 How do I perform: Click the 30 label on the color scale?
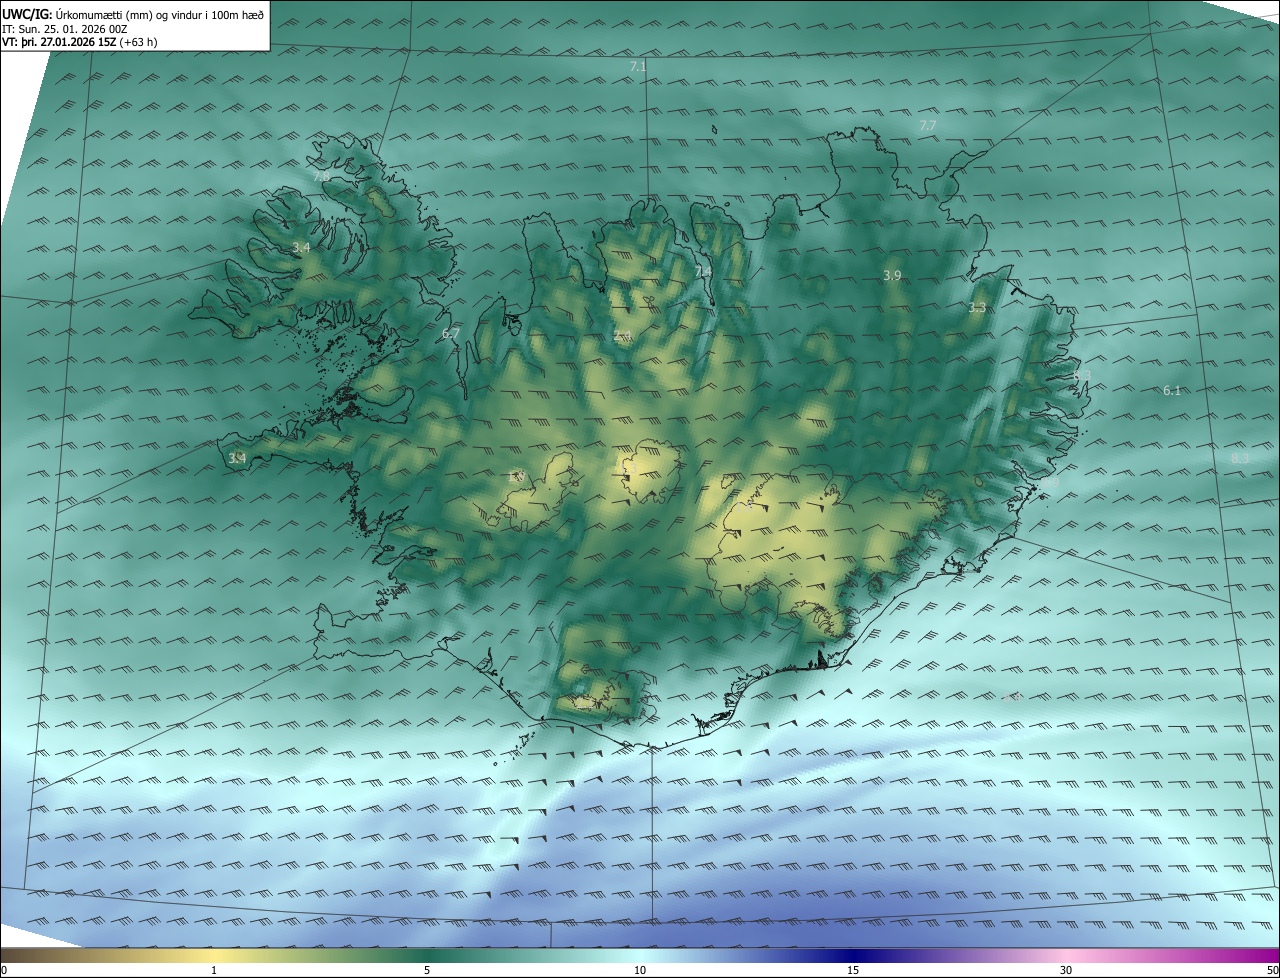[x=1066, y=970]
